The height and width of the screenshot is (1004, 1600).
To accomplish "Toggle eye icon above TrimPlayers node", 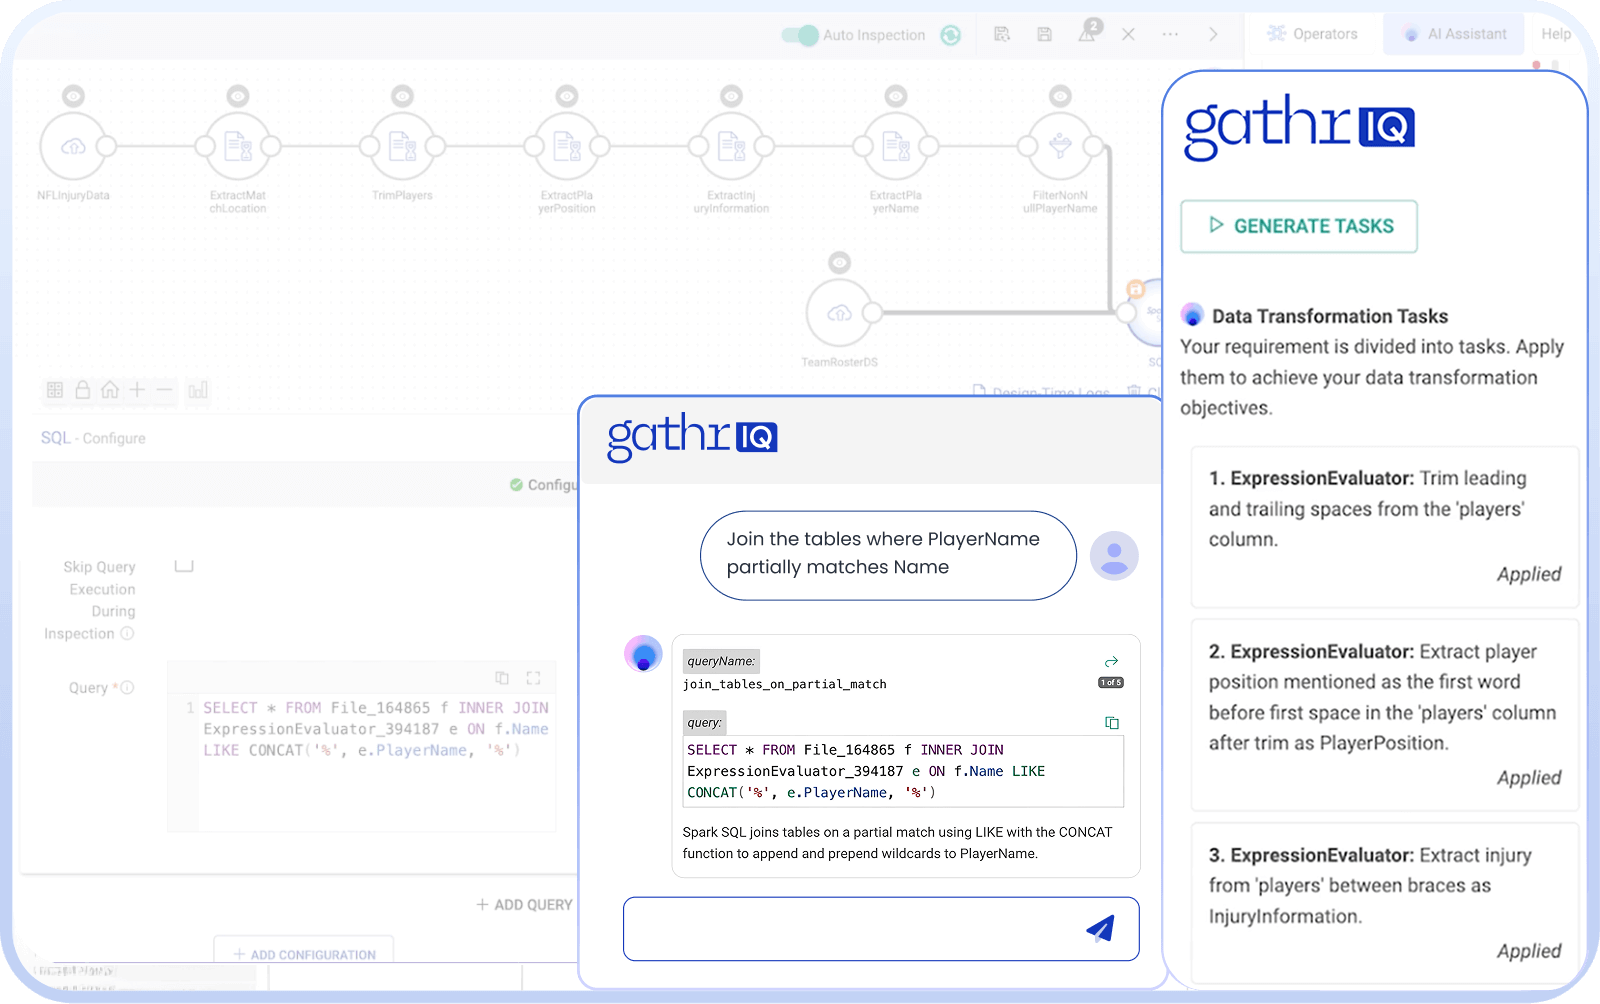I will coord(402,96).
